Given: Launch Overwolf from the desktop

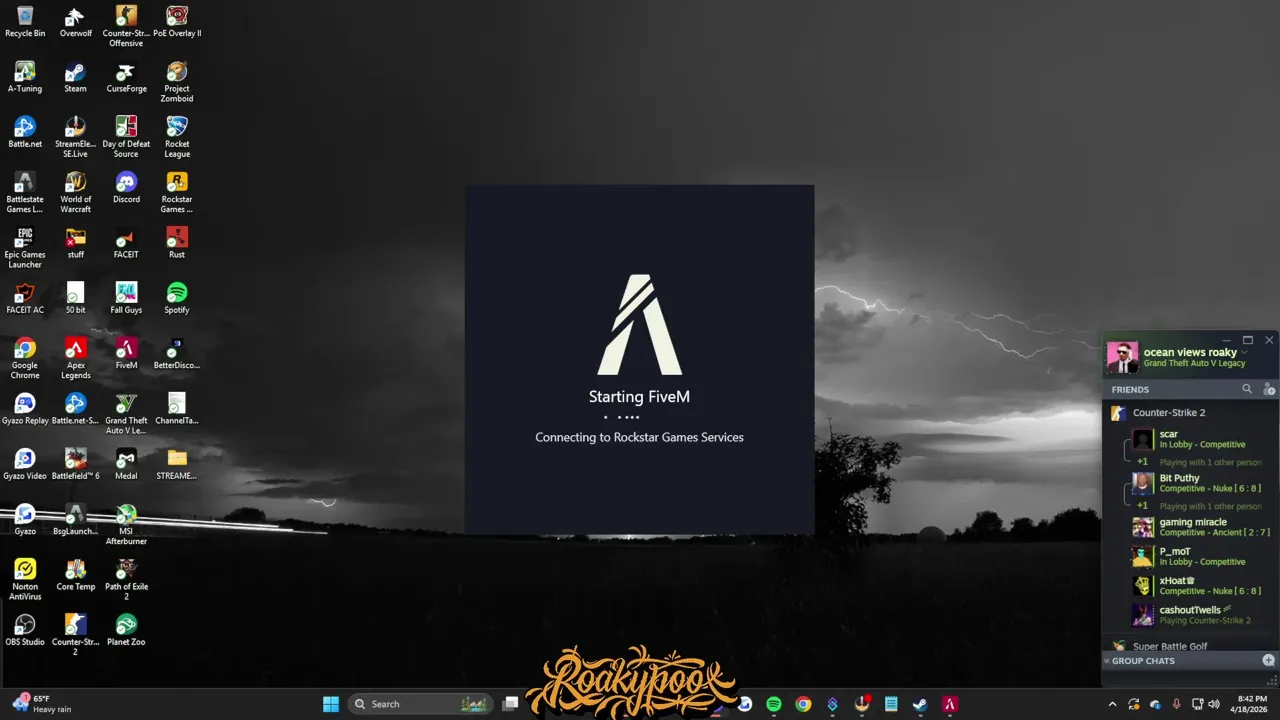Looking at the screenshot, I should coord(76,21).
